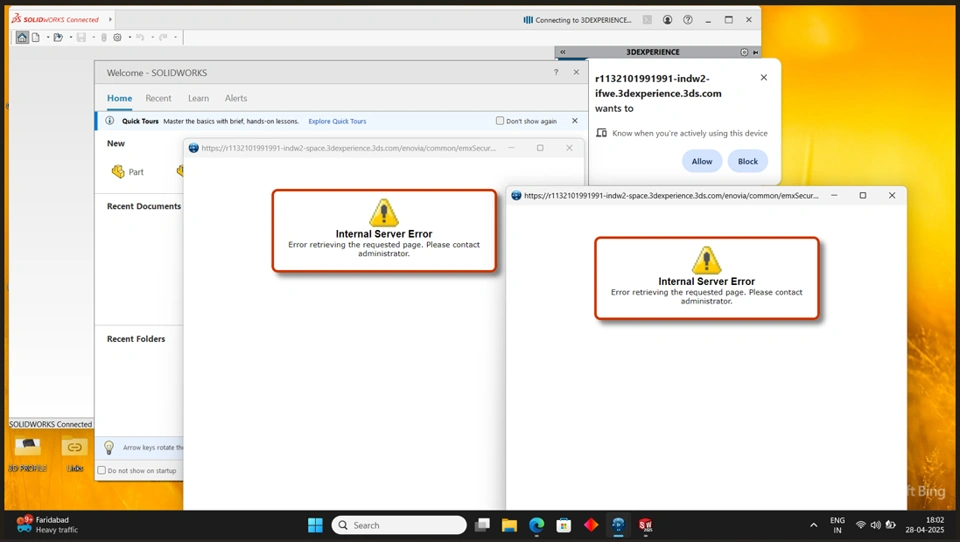
Task: Click the Welcome dialog help question mark
Action: point(556,72)
